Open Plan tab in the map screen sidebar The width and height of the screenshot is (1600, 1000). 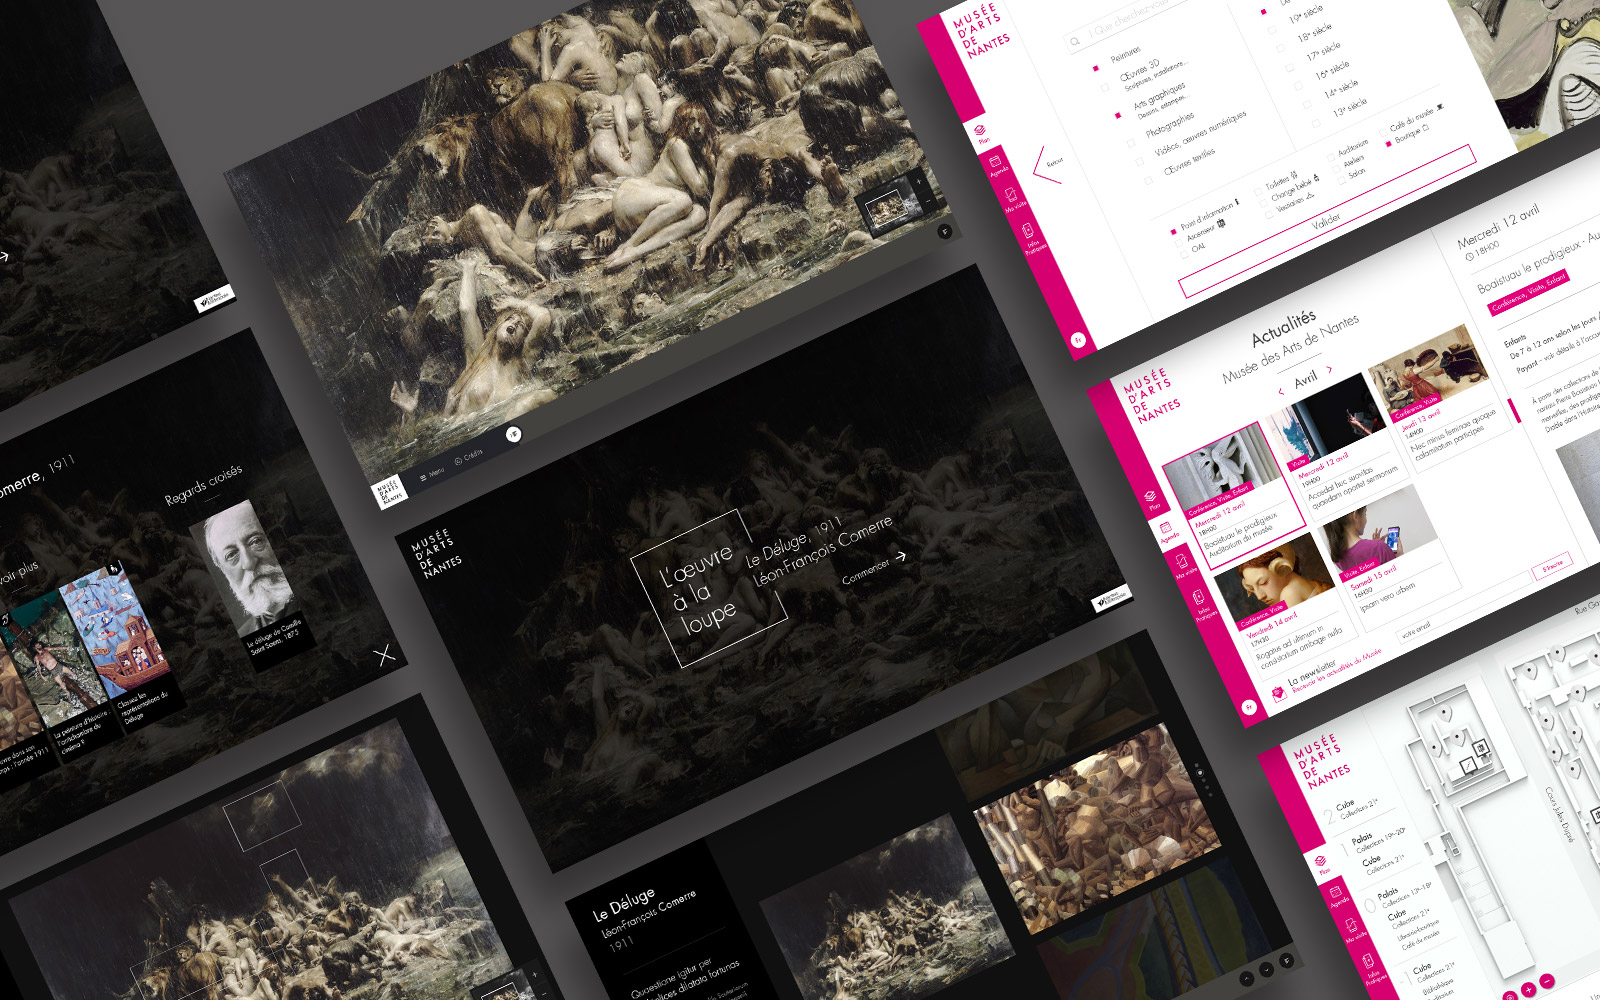[1322, 864]
